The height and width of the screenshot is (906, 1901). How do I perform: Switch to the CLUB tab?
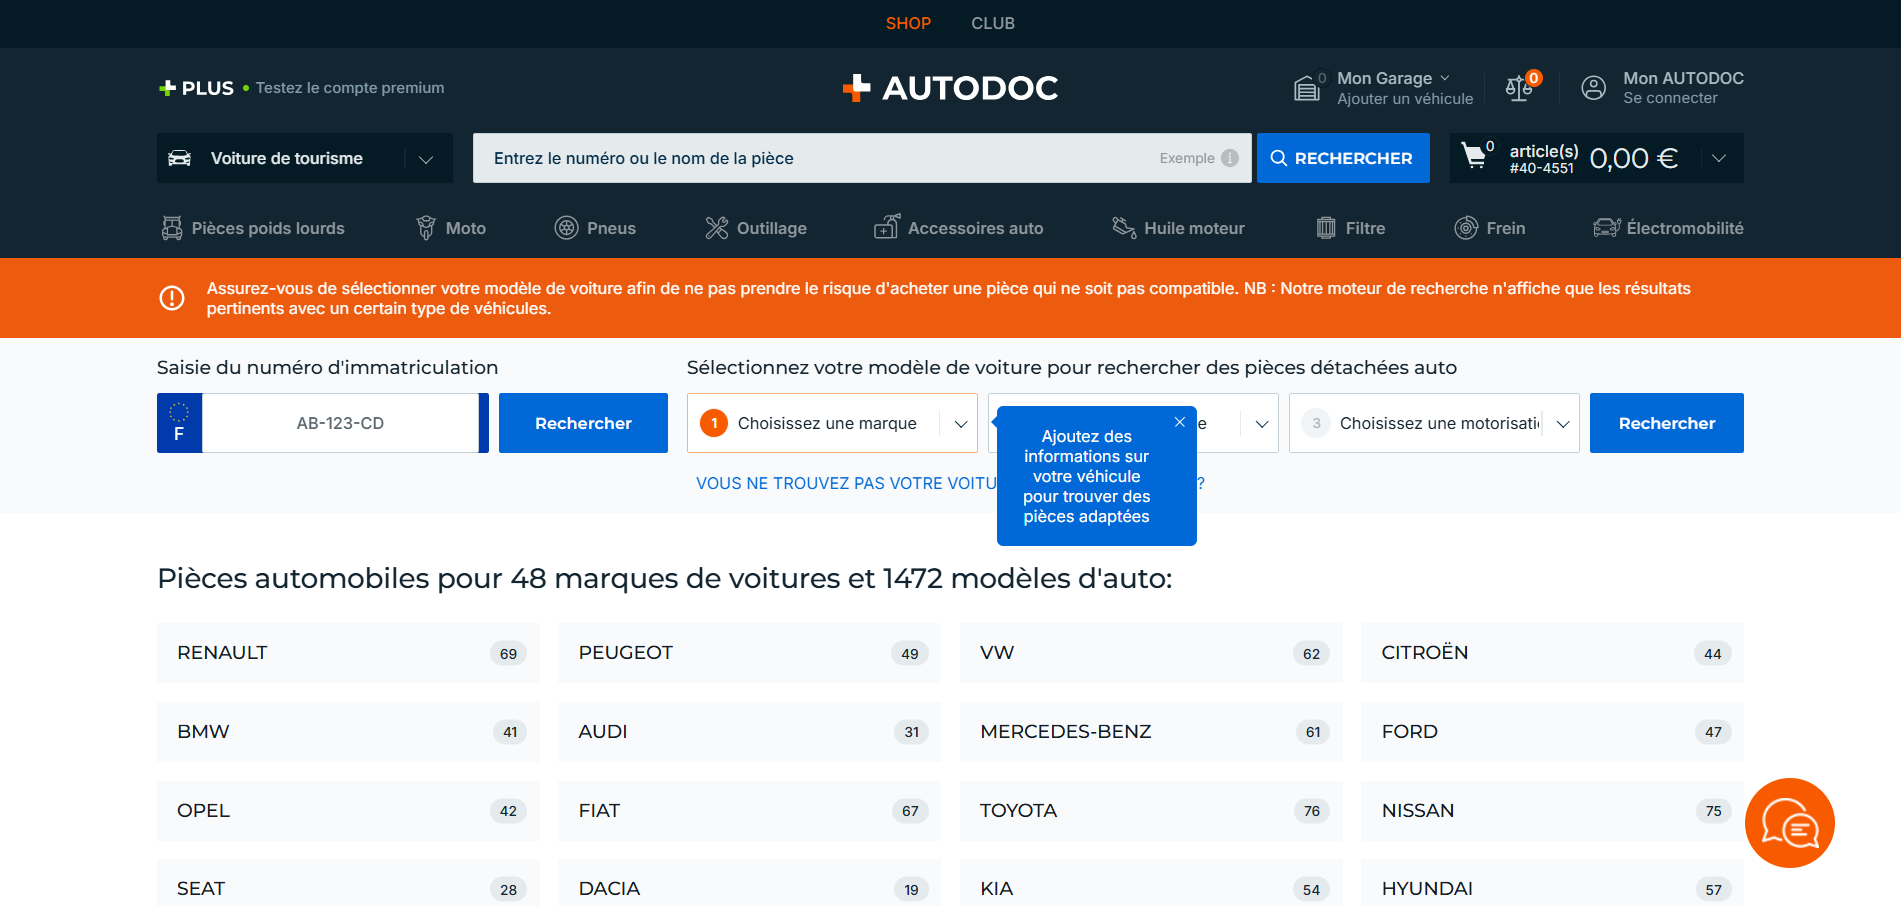tap(993, 23)
